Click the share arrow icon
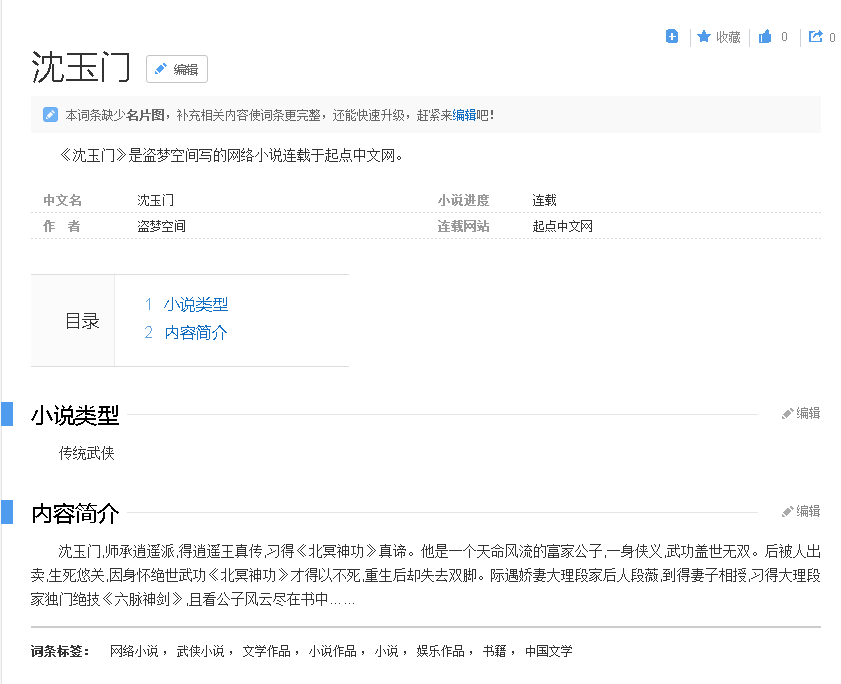841x684 pixels. click(816, 37)
